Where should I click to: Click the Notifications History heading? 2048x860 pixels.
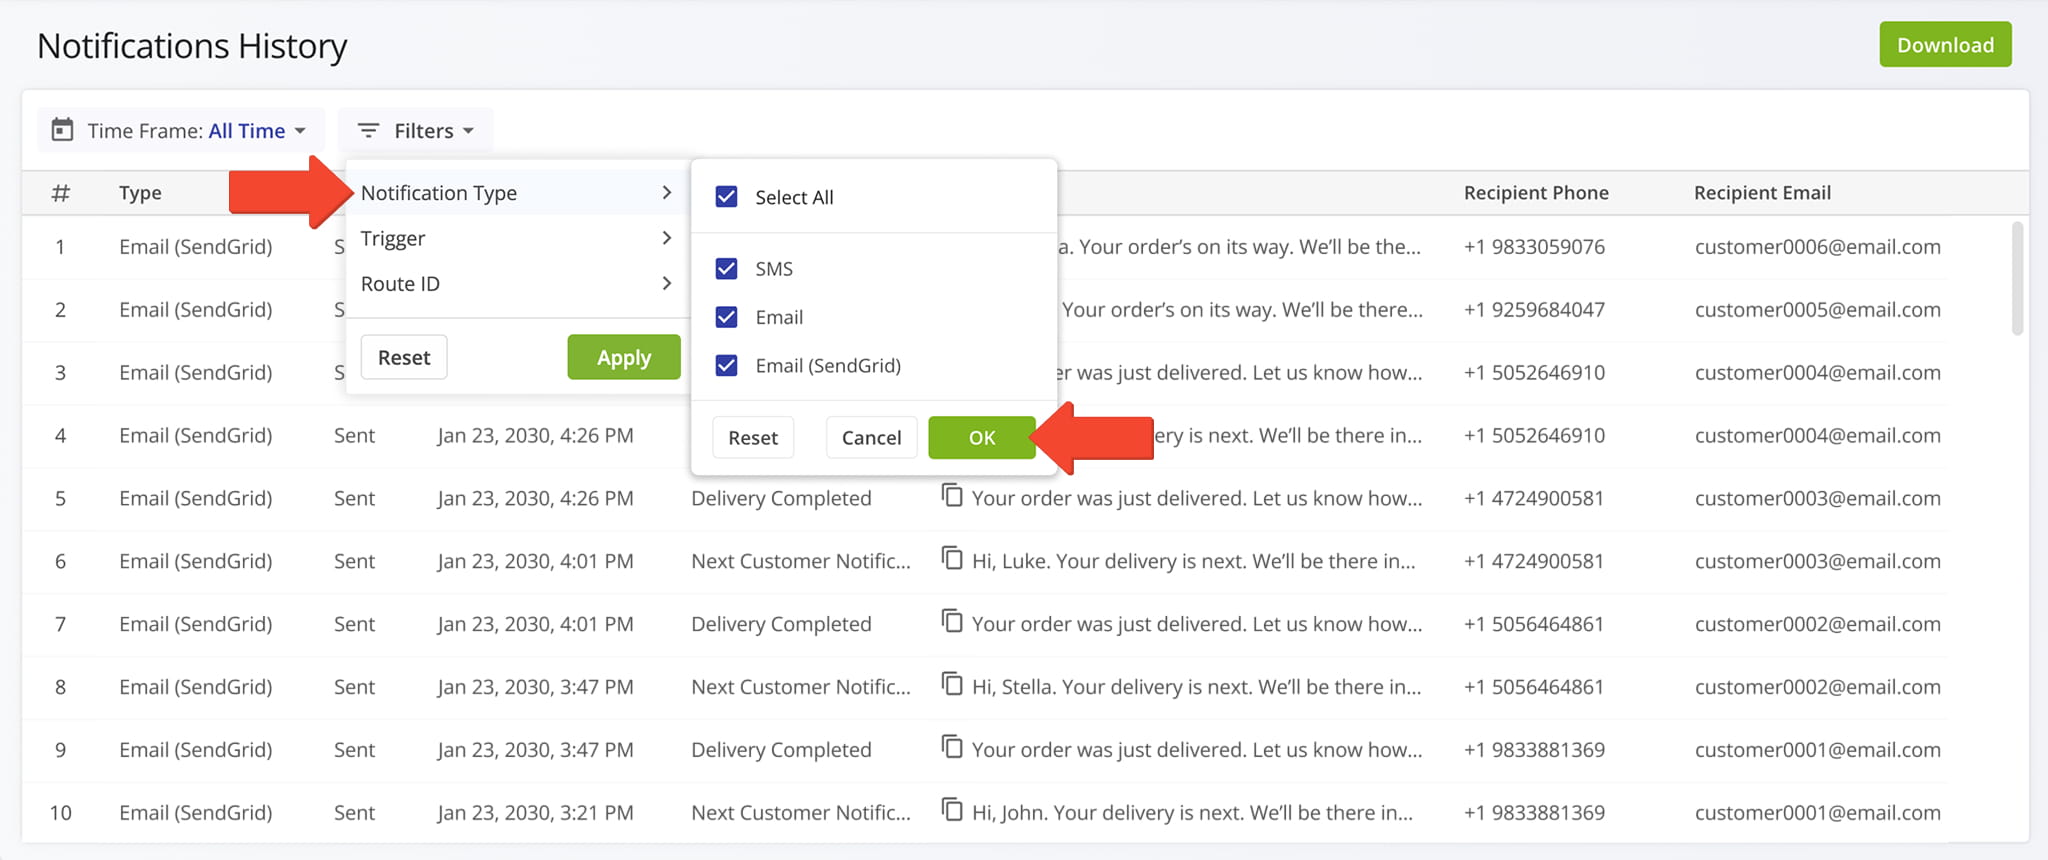click(192, 46)
